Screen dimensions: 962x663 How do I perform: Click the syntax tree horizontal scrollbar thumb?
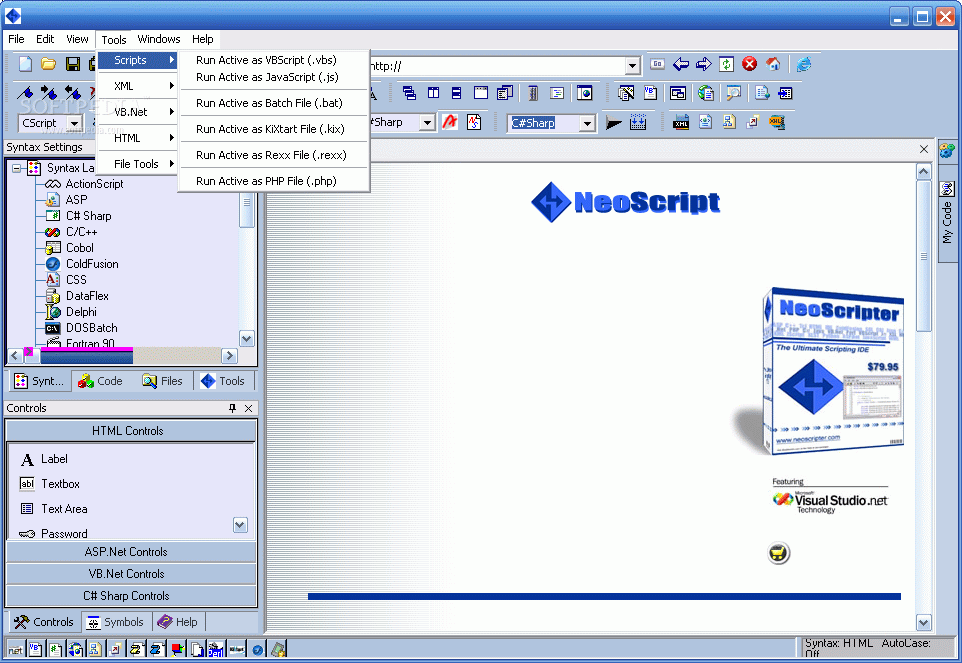pos(87,355)
